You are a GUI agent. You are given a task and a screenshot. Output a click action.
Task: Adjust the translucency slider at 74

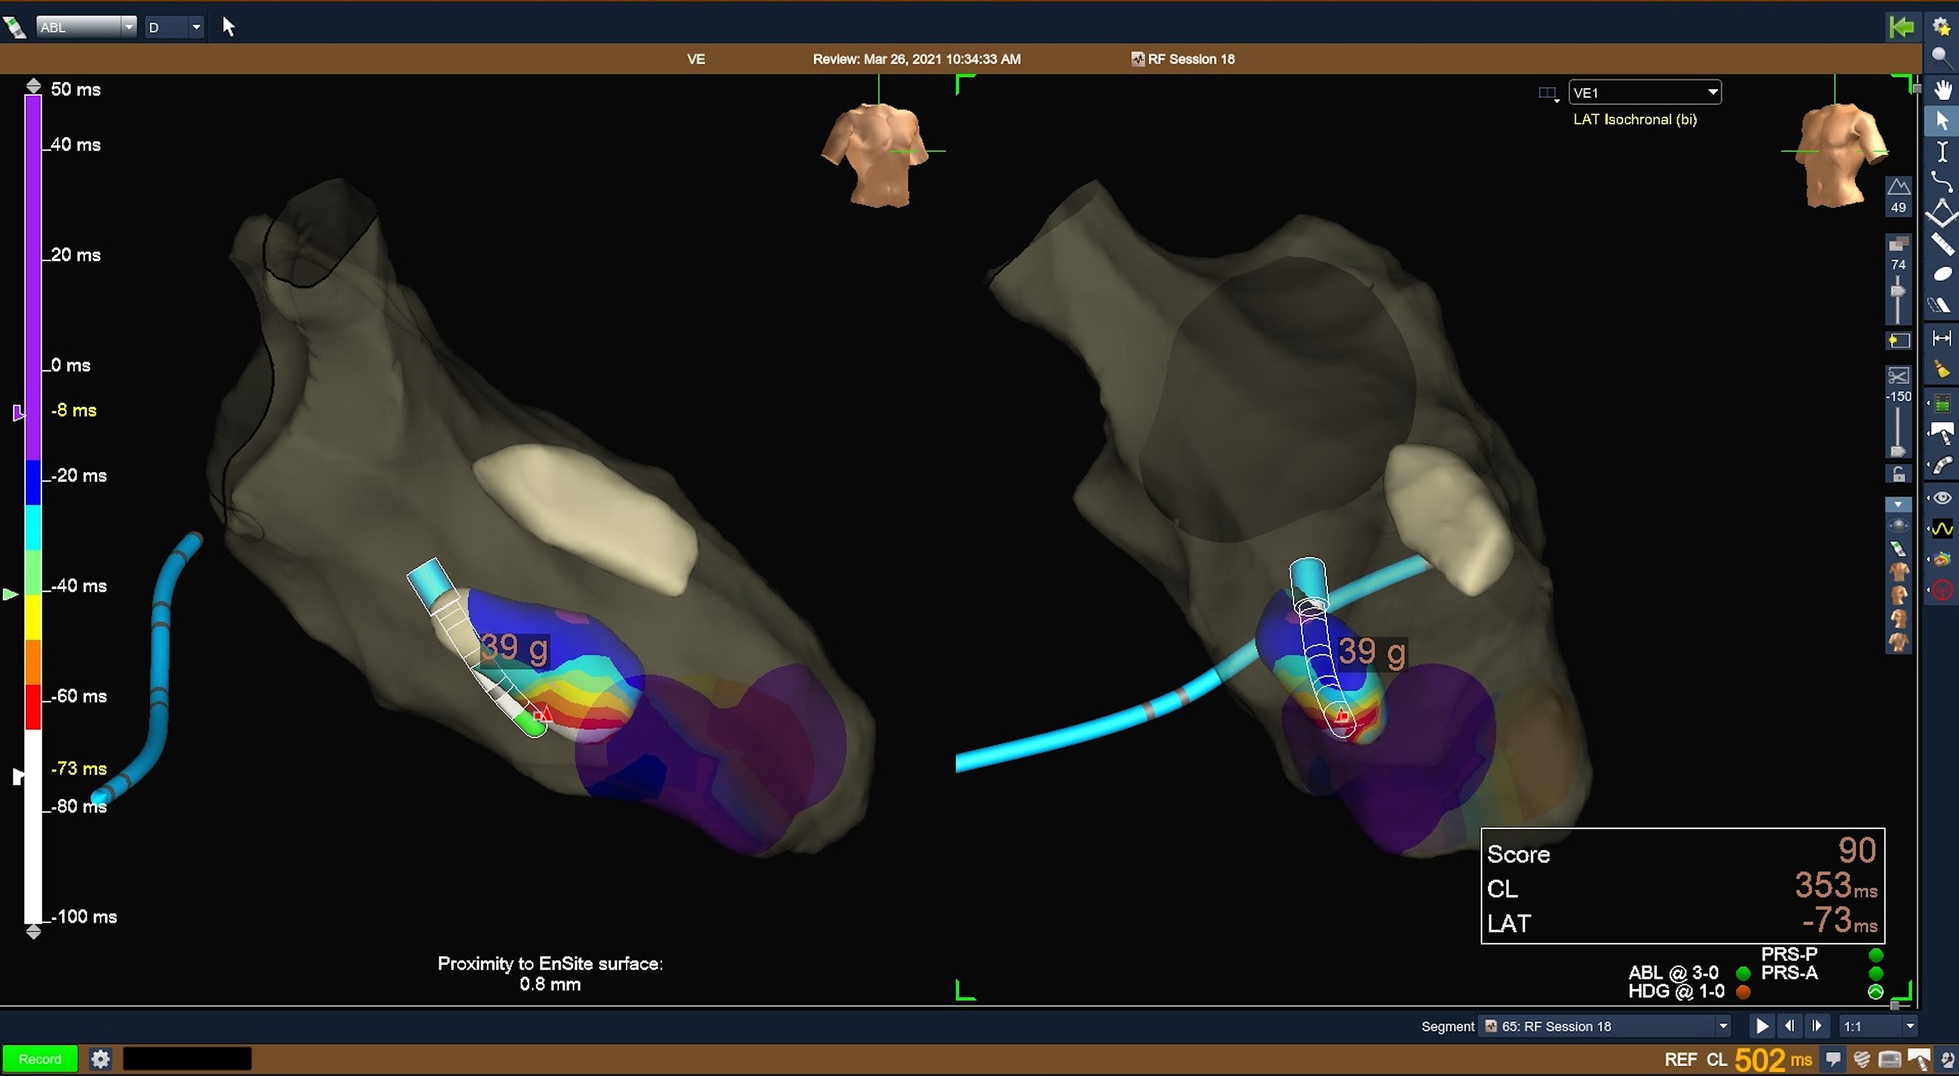1898,292
